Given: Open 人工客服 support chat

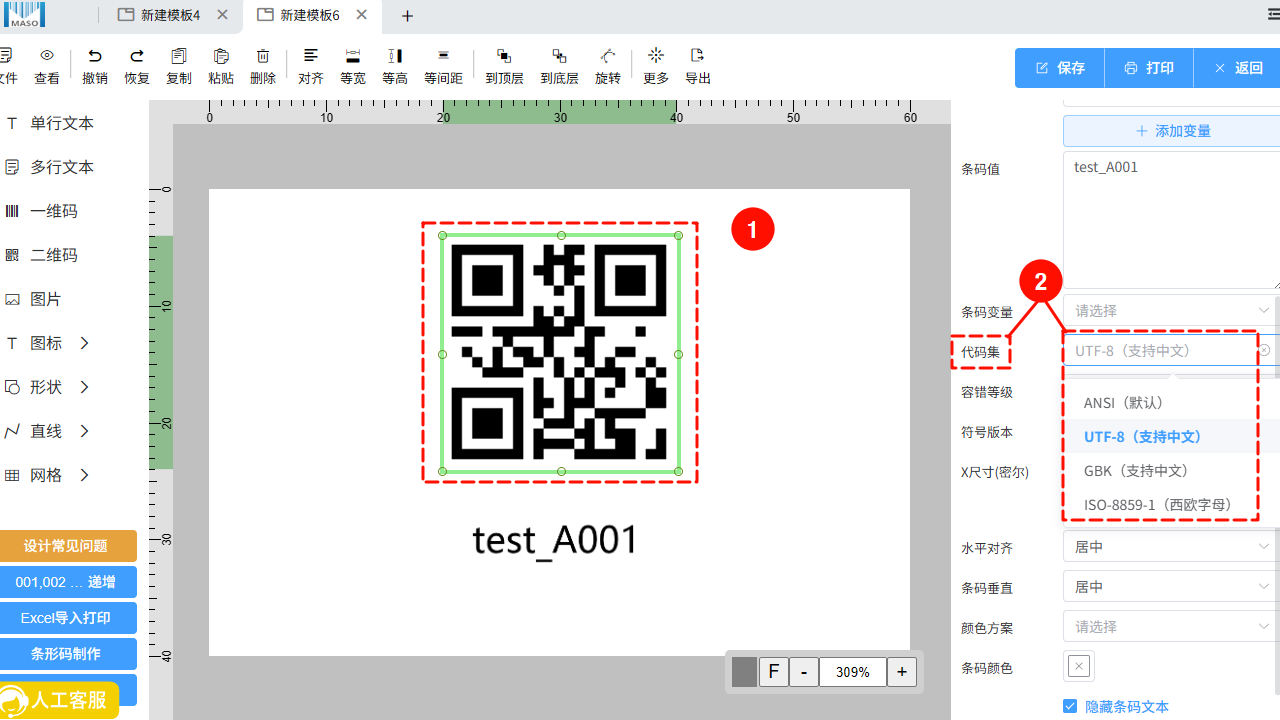Looking at the screenshot, I should coord(58,700).
